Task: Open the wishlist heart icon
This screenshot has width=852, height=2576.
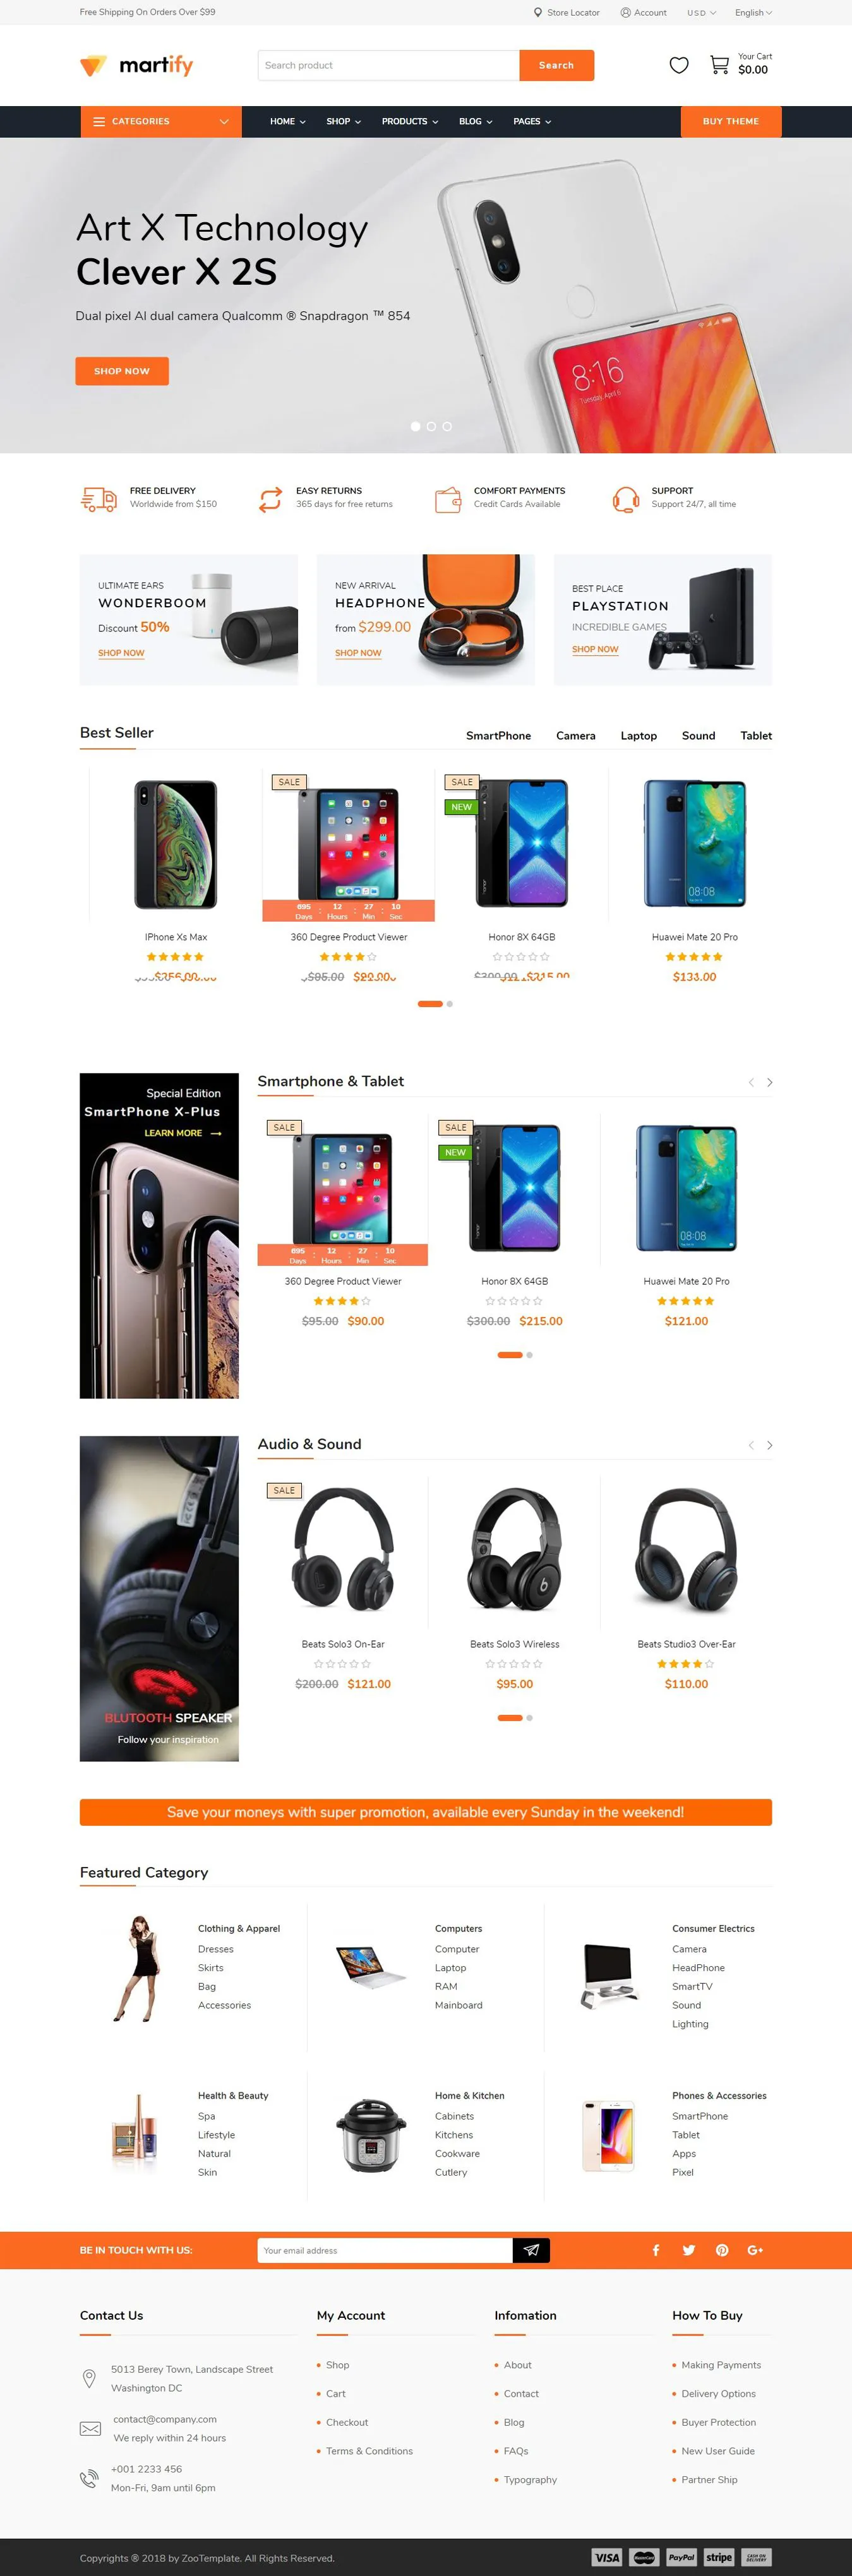Action: pyautogui.click(x=679, y=65)
